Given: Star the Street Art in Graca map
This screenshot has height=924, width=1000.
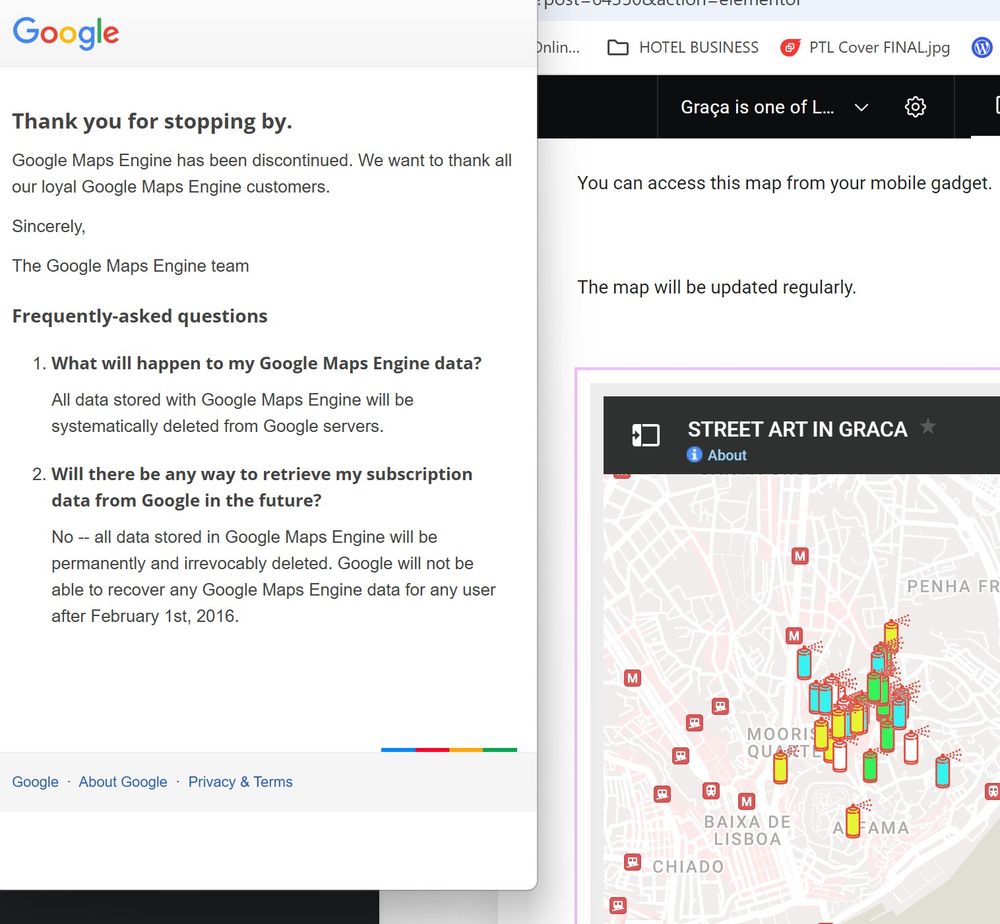Looking at the screenshot, I should 928,425.
